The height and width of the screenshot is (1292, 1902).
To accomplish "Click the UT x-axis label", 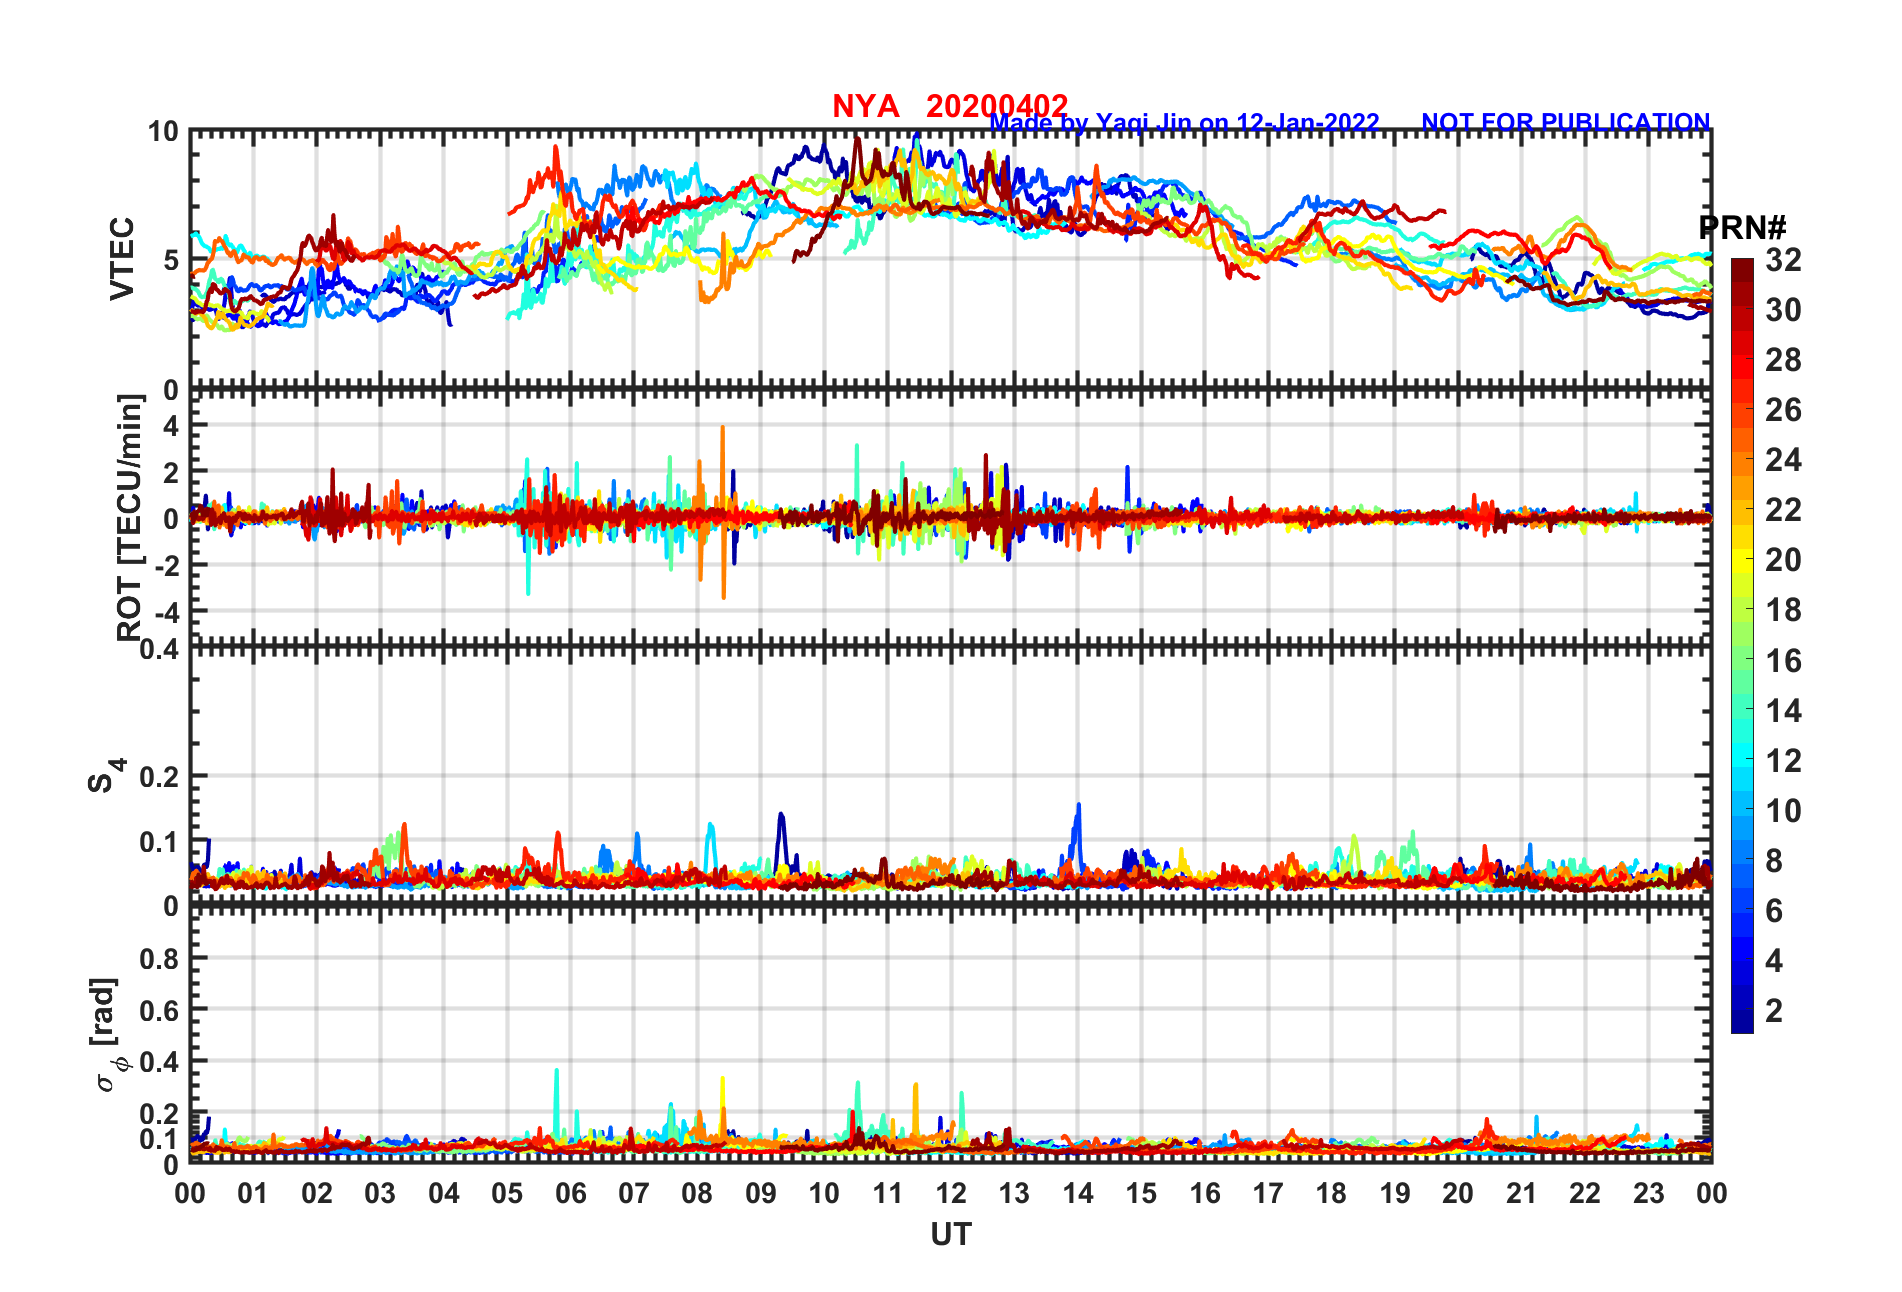I will 951,1235.
